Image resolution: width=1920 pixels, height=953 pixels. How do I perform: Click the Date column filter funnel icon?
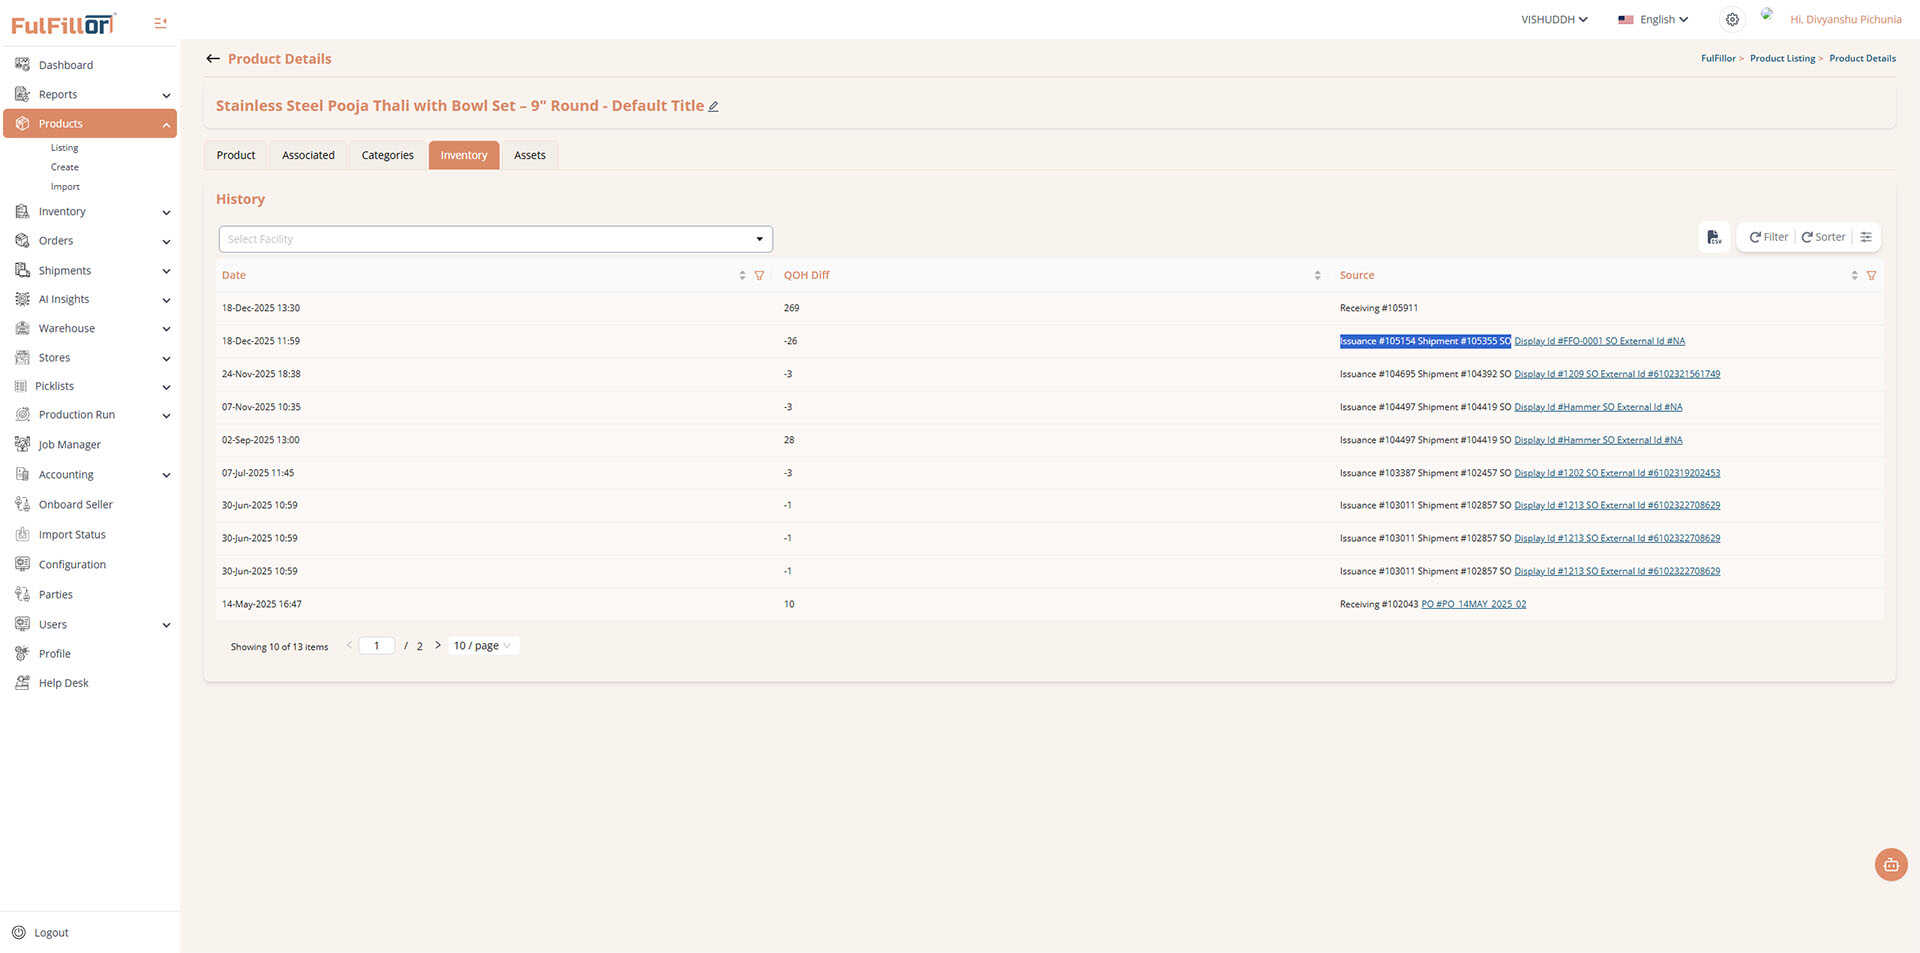pos(759,275)
